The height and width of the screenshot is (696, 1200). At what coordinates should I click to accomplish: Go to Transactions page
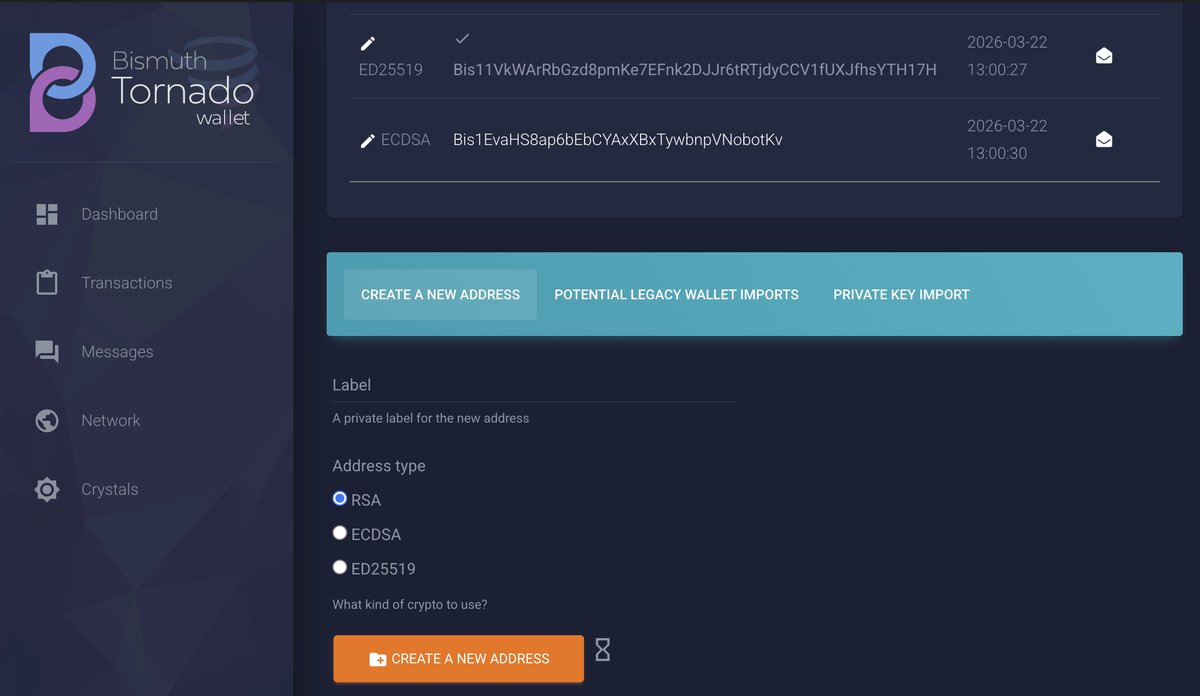127,283
